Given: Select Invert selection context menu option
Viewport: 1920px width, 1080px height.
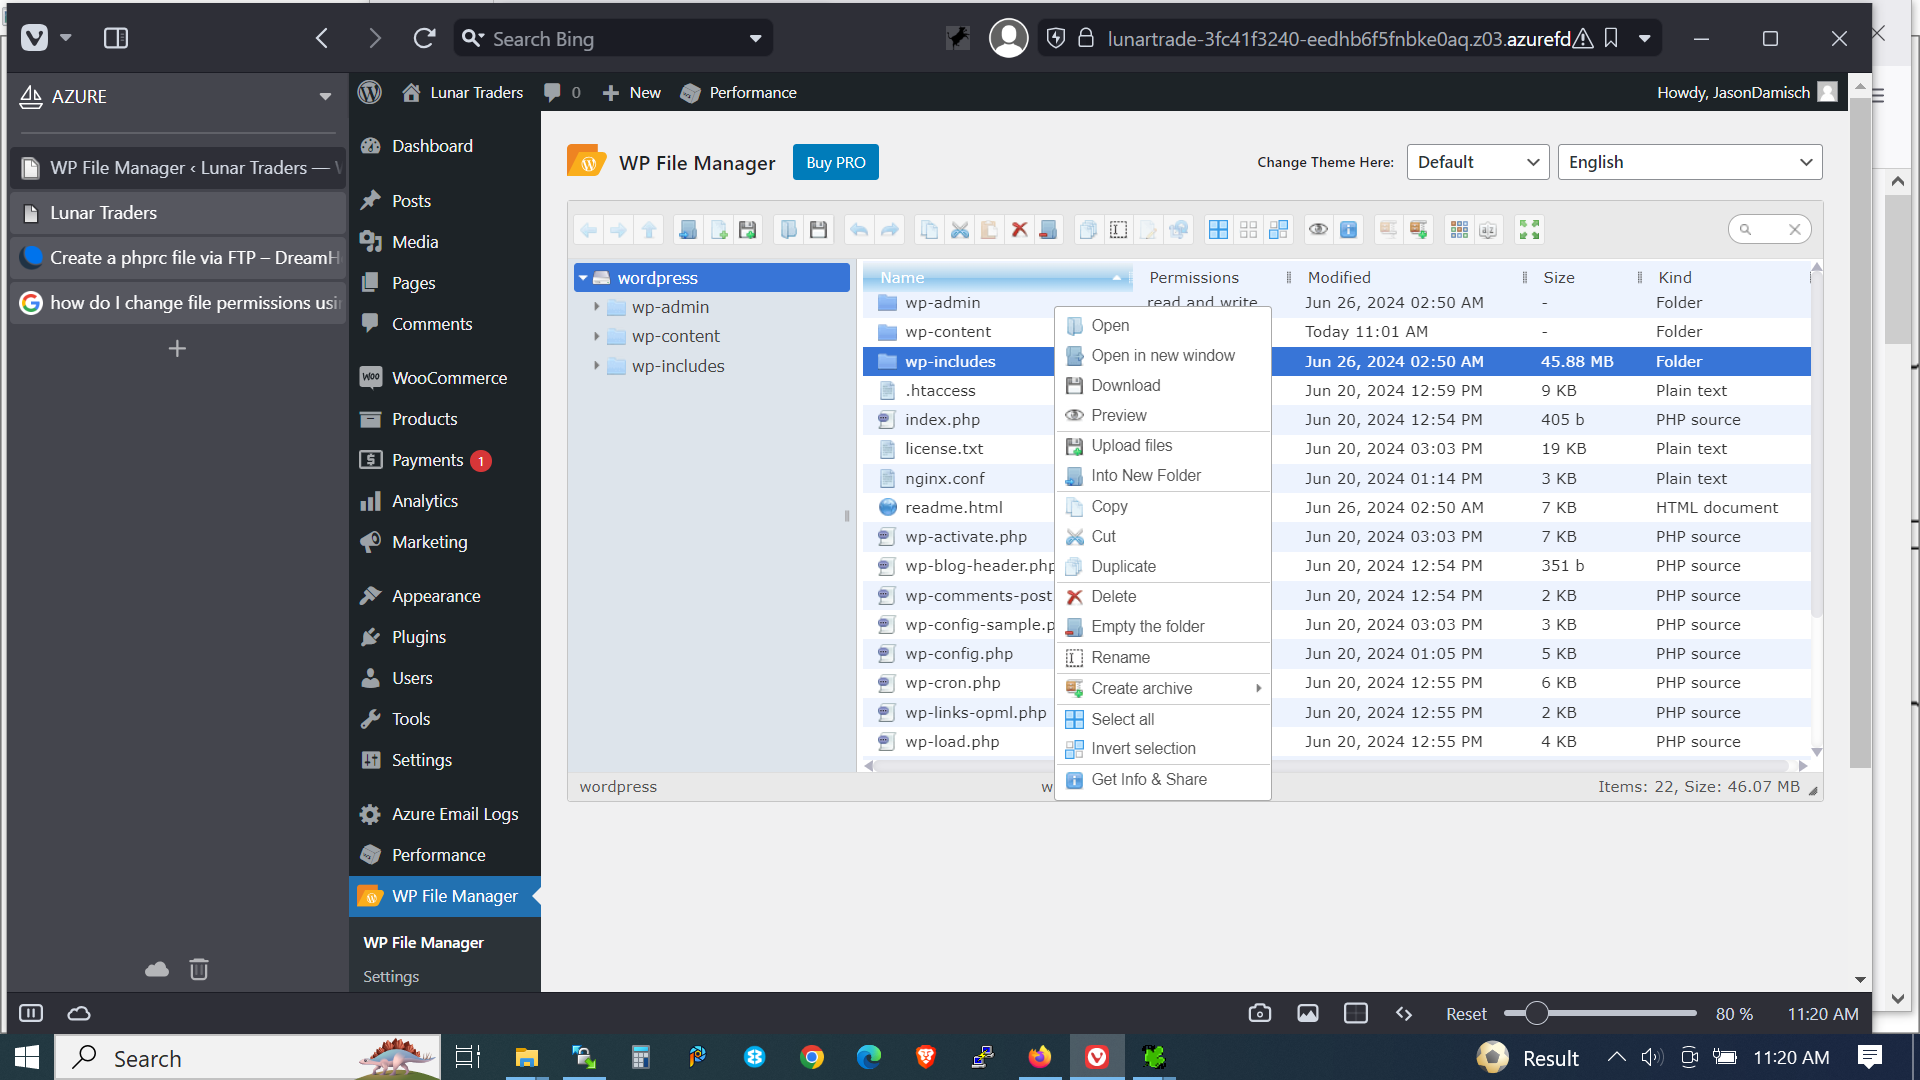Looking at the screenshot, I should click(1142, 748).
